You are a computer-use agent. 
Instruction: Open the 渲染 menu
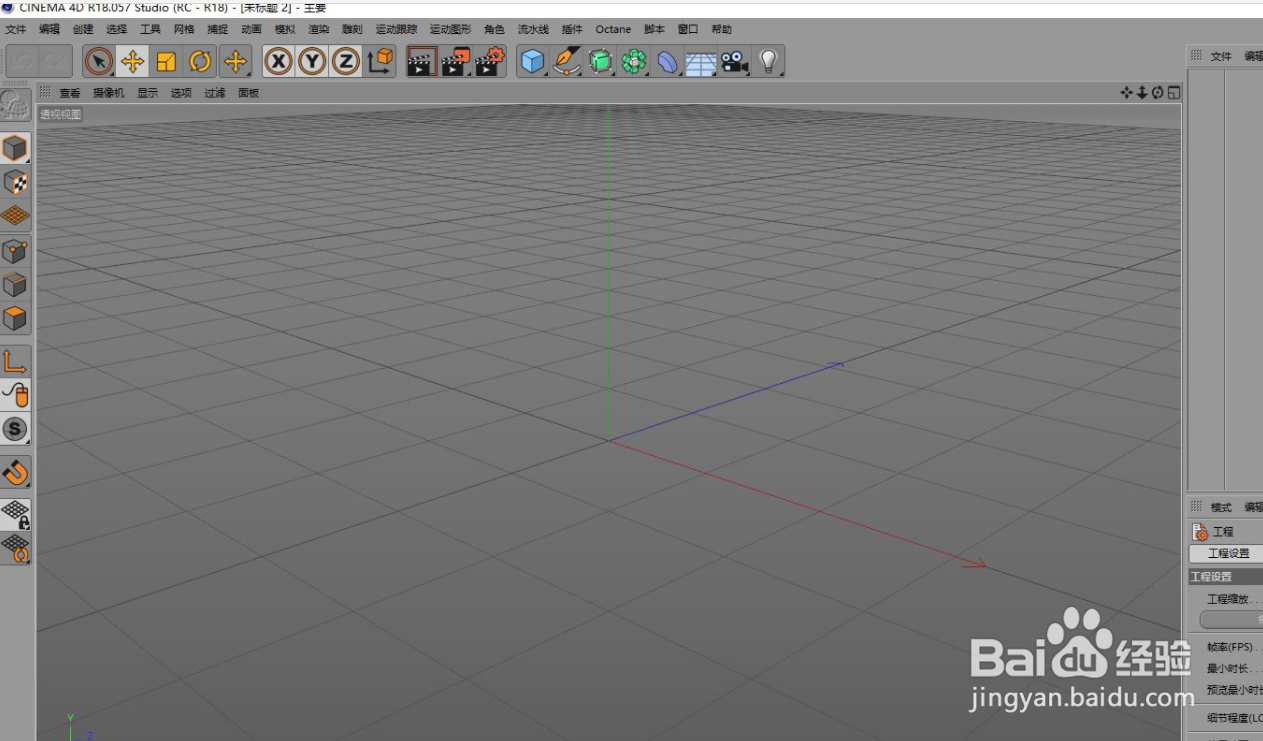319,30
